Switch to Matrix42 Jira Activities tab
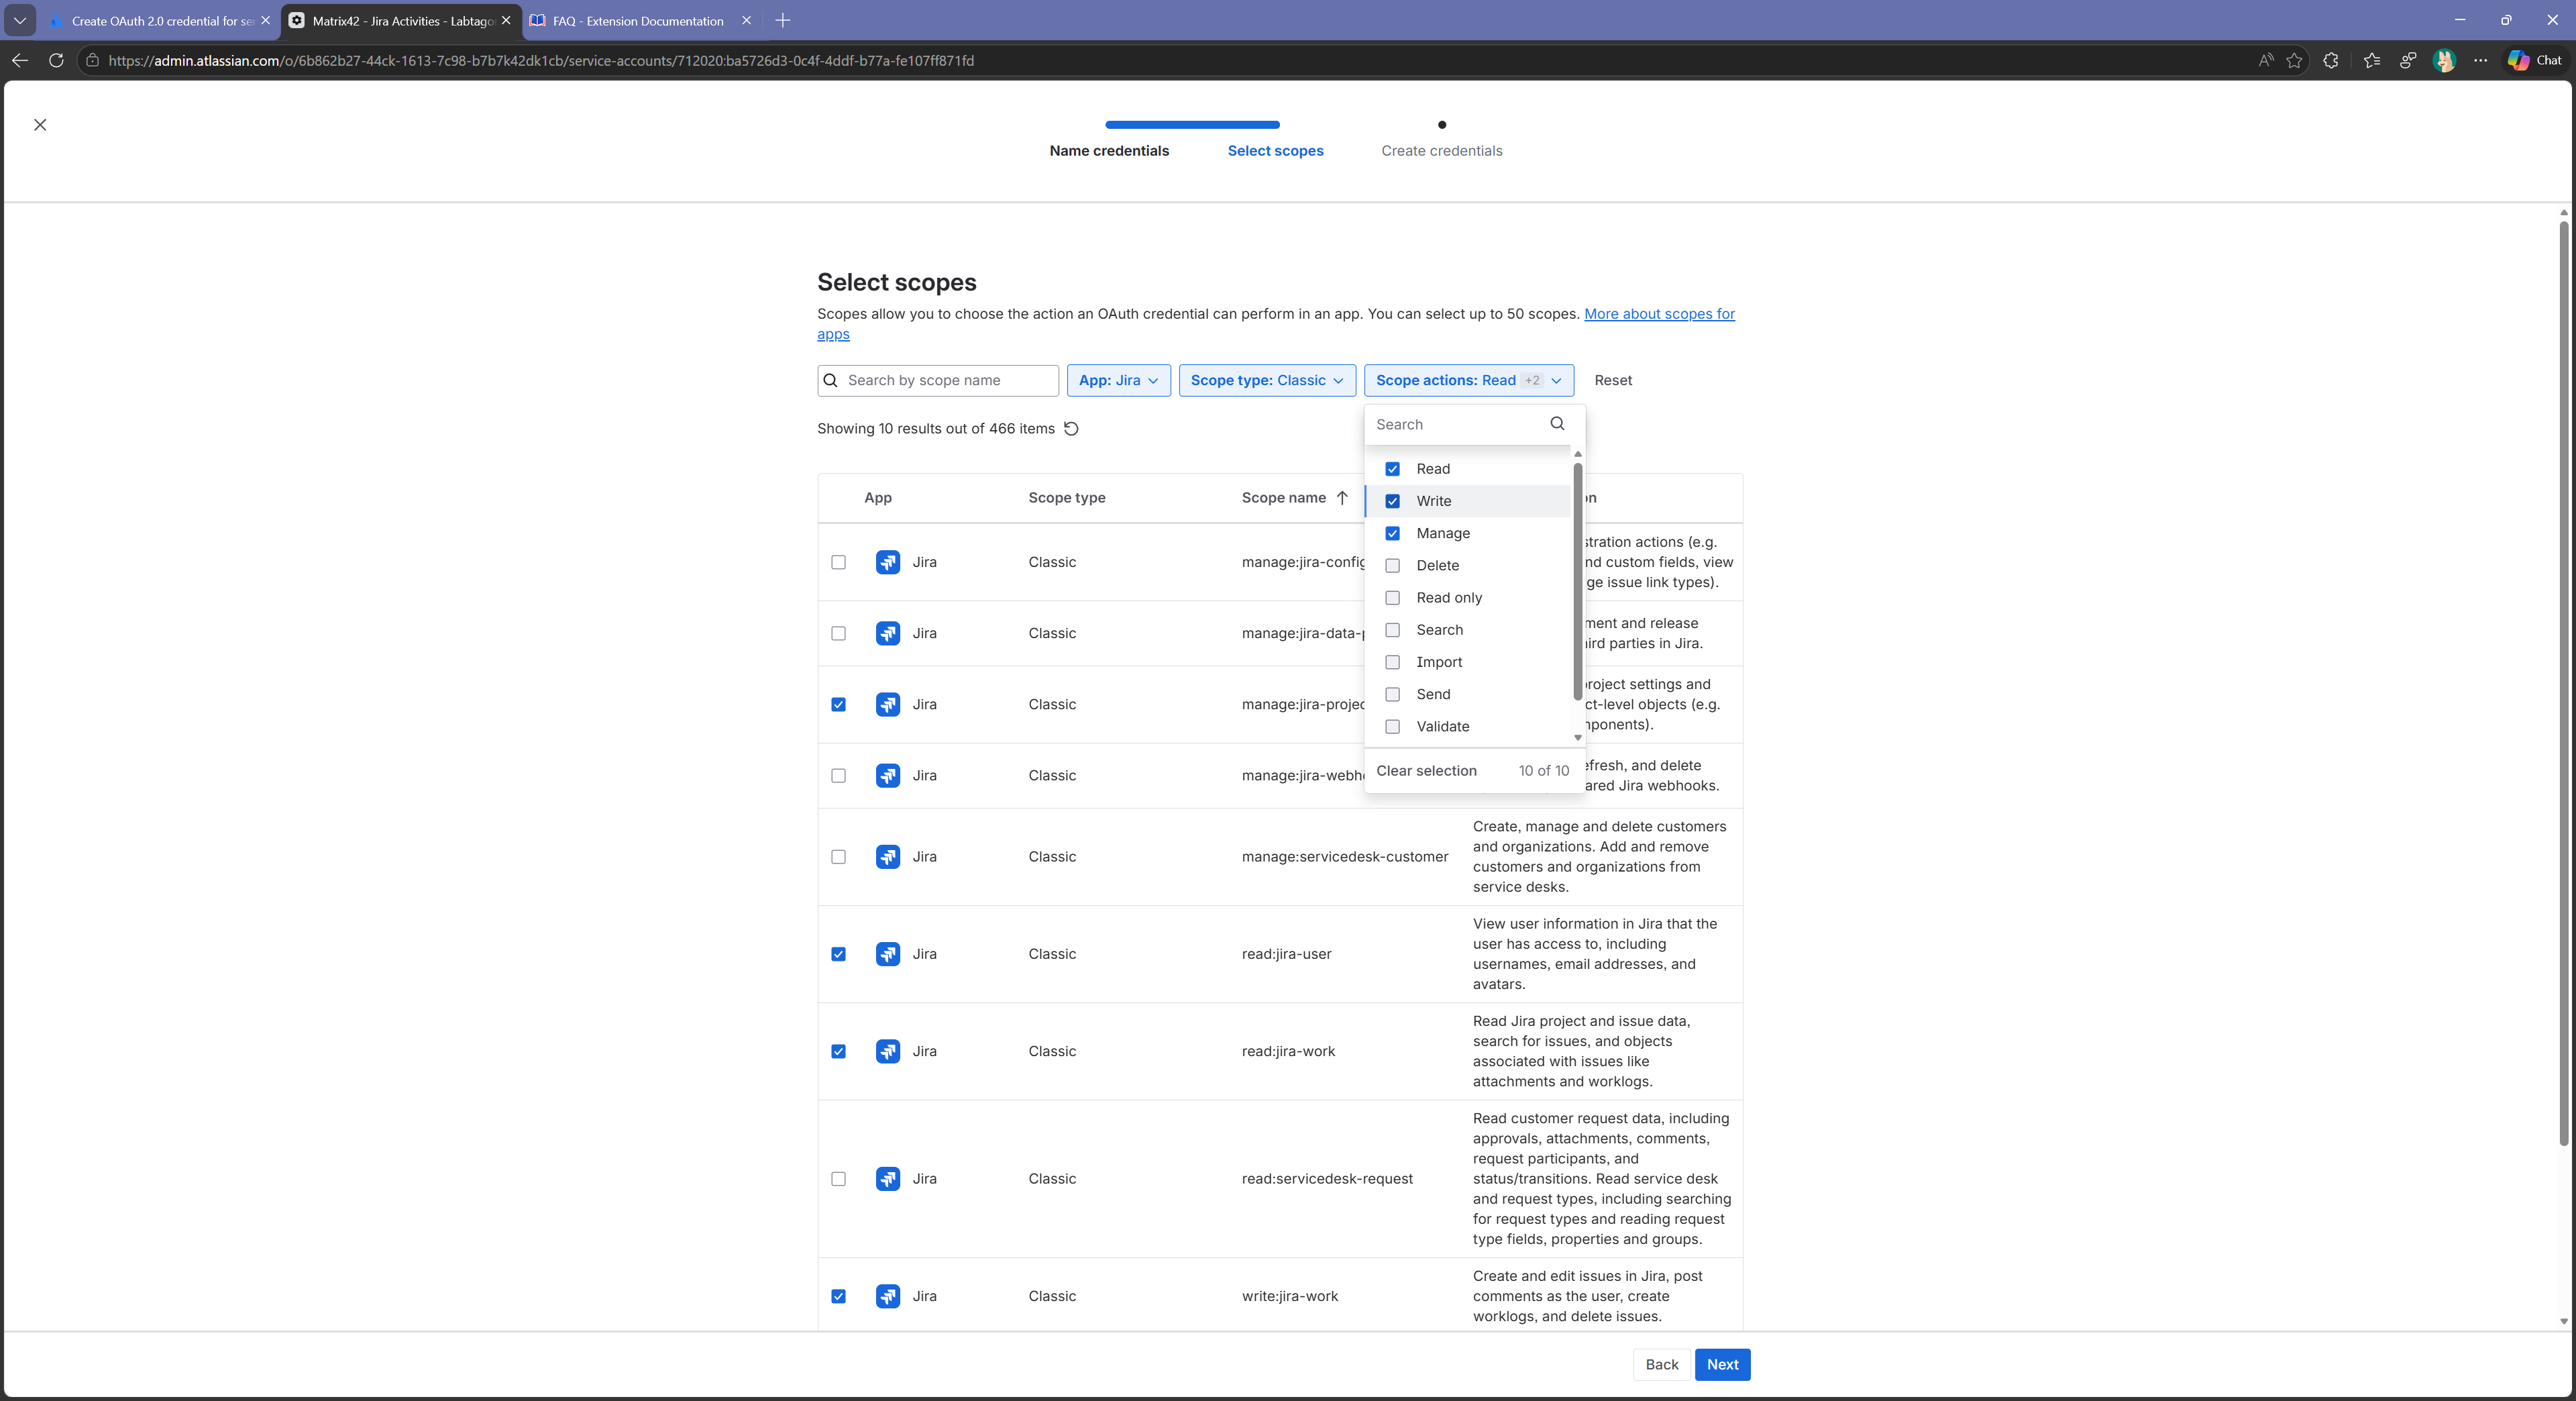 click(x=402, y=21)
